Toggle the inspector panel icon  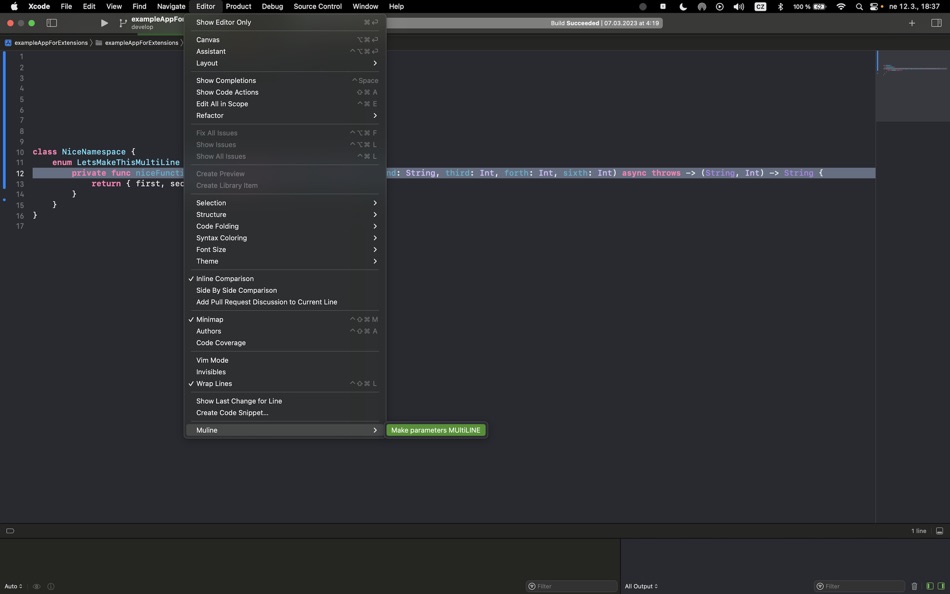coord(936,23)
